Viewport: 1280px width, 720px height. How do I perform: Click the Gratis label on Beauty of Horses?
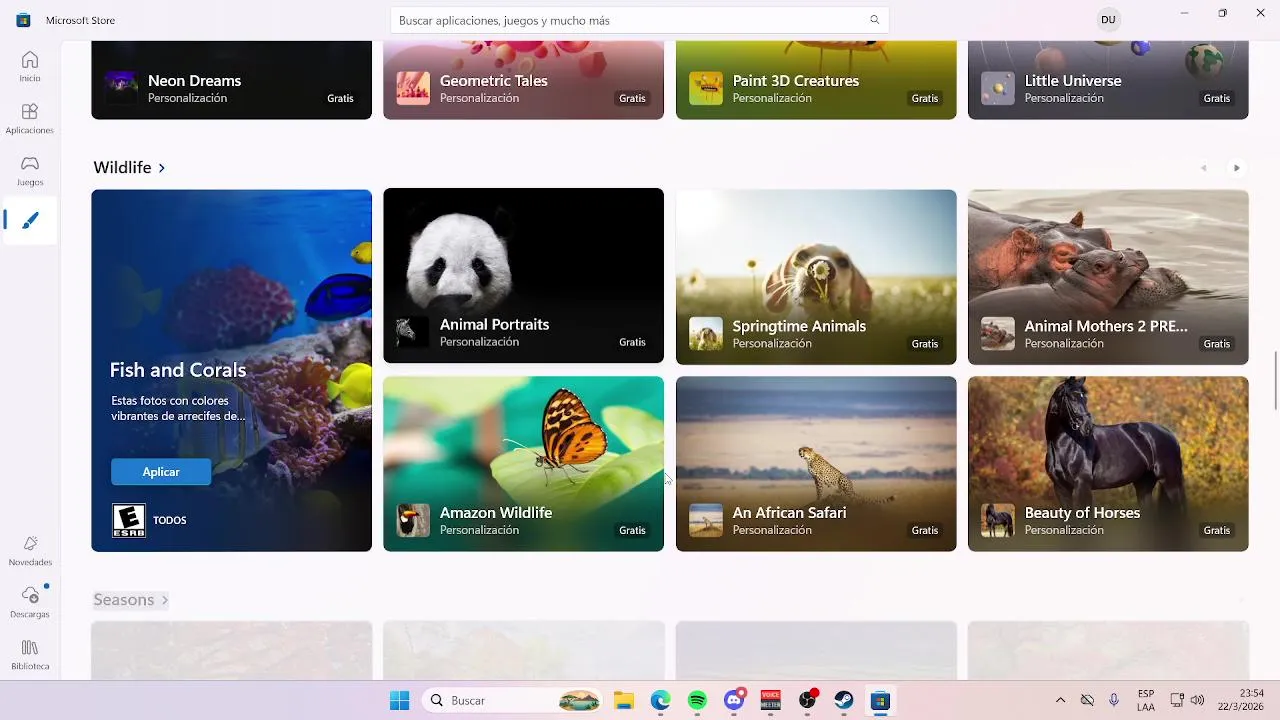click(1217, 530)
